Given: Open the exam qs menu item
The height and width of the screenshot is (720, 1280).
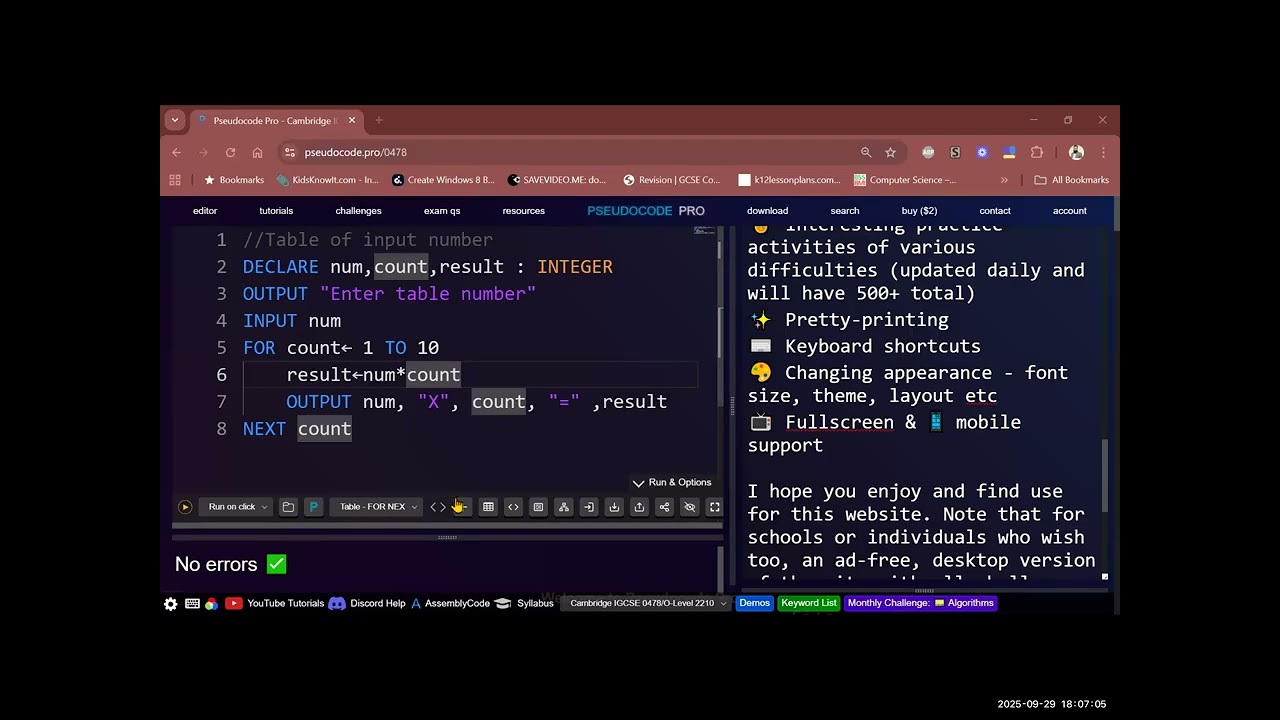Looking at the screenshot, I should click(442, 211).
